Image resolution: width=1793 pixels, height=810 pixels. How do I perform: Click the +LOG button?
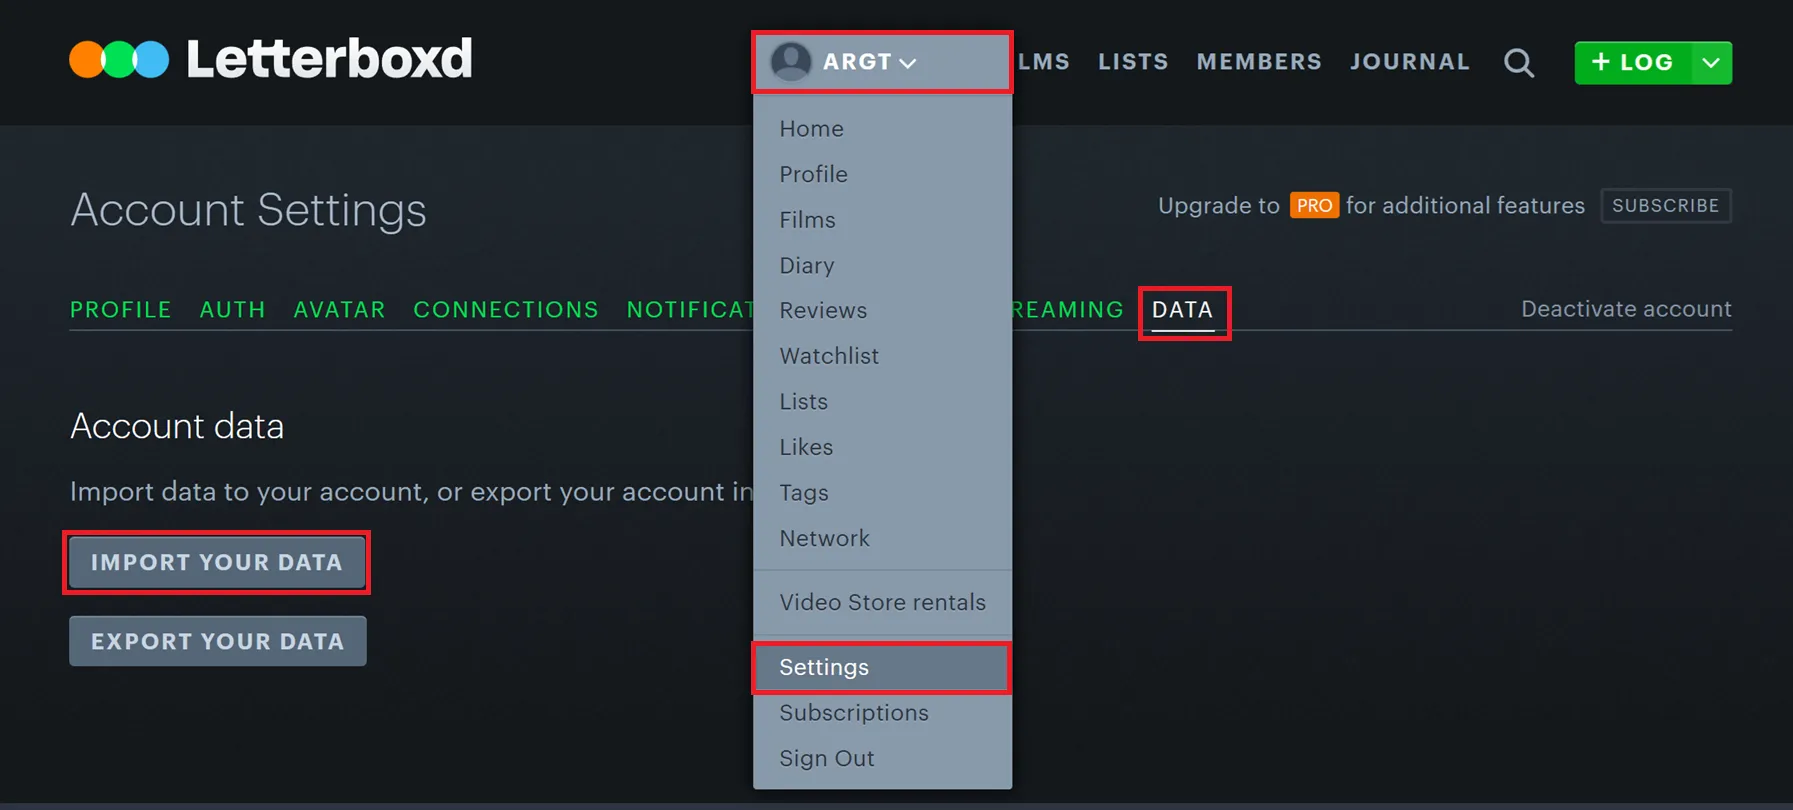point(1632,62)
